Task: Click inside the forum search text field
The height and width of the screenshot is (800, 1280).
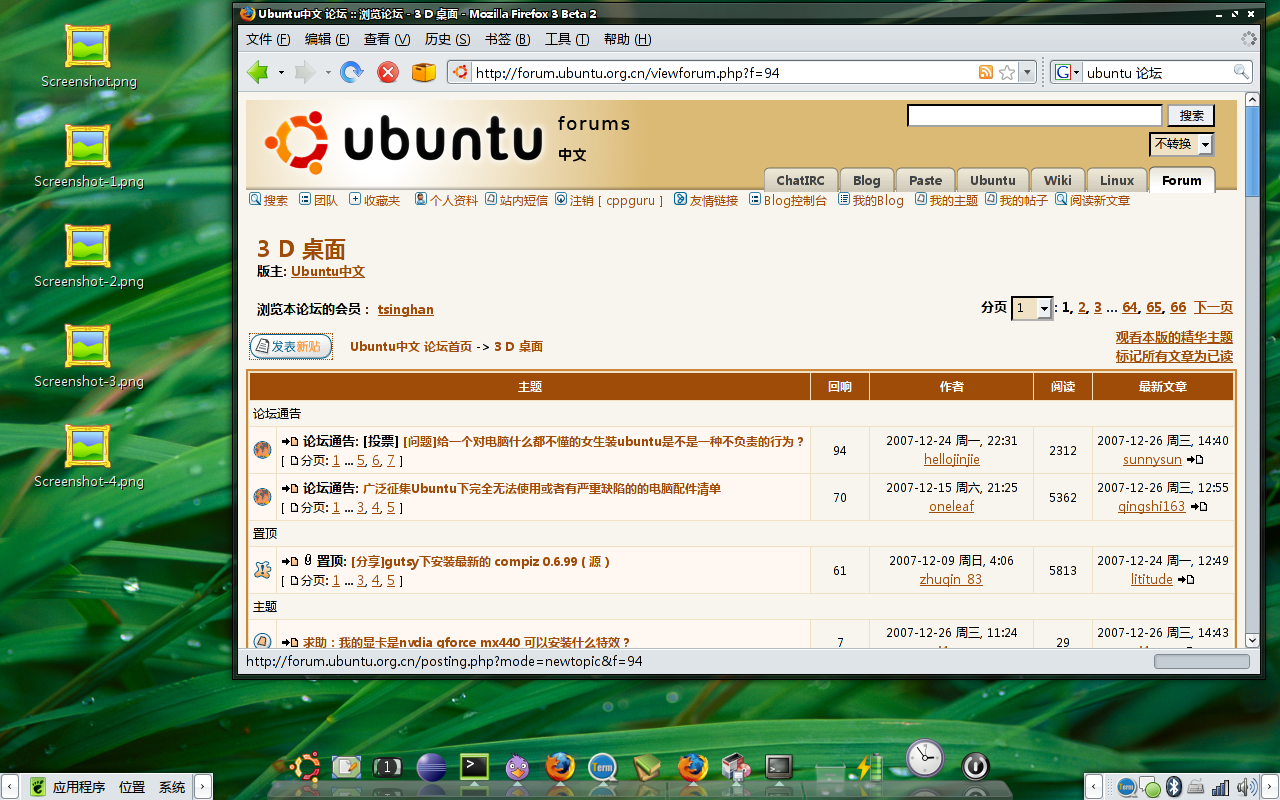Action: click(1034, 116)
